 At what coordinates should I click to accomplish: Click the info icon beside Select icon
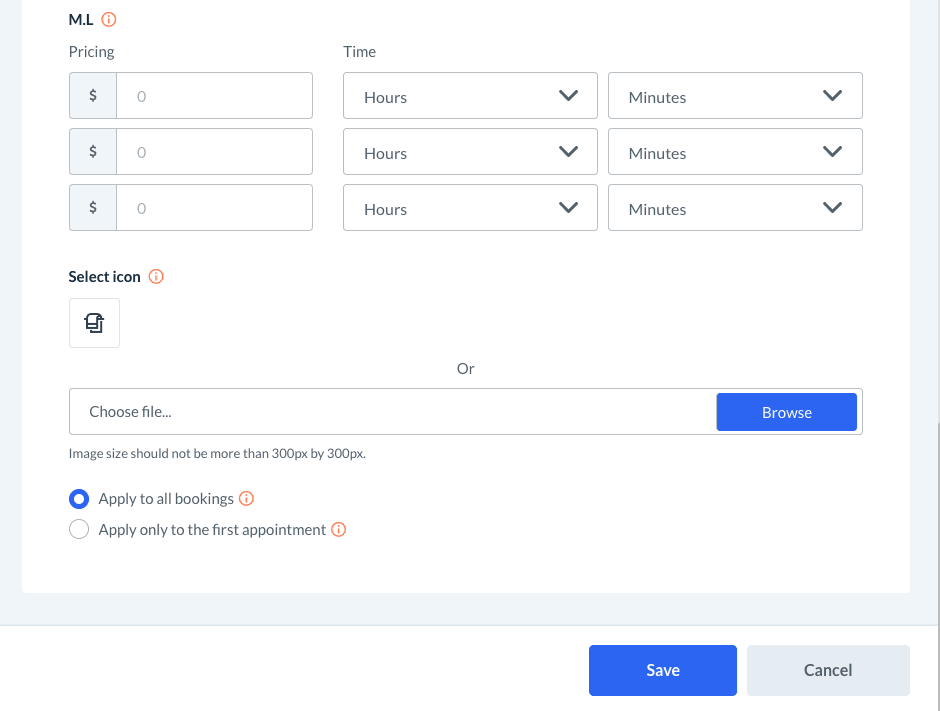click(156, 277)
